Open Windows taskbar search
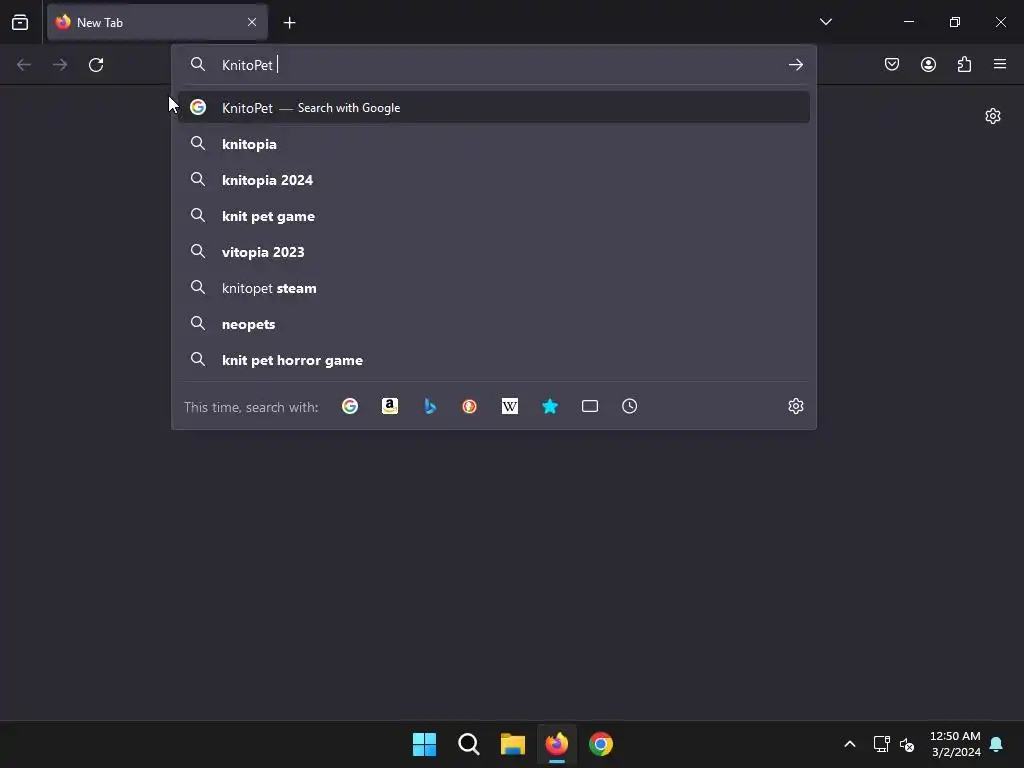 coord(469,744)
